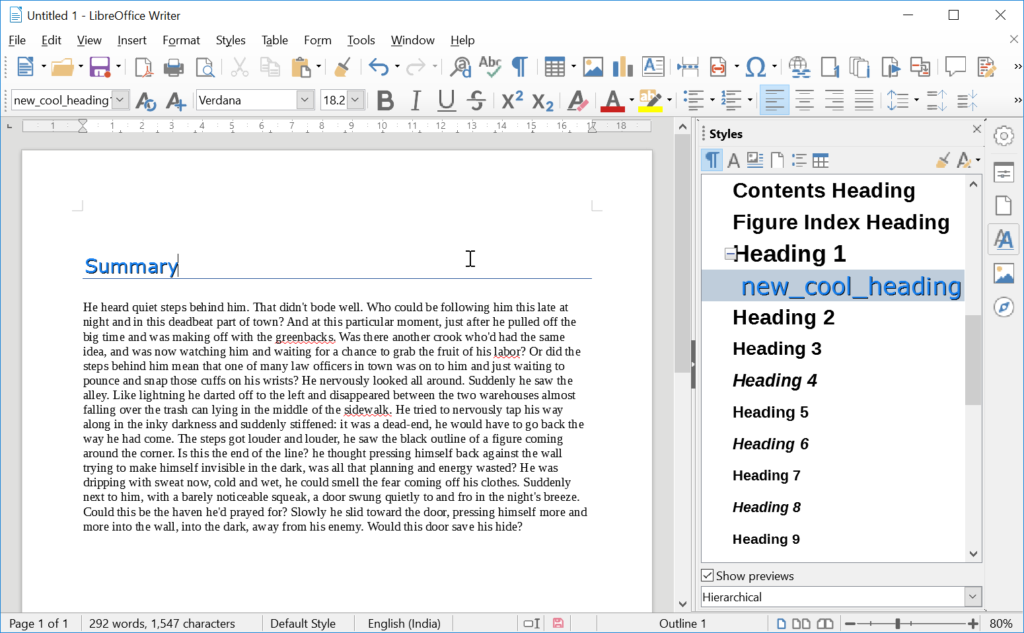1024x633 pixels.
Task: Switch to Character Styles in Styles panel
Action: 733,161
